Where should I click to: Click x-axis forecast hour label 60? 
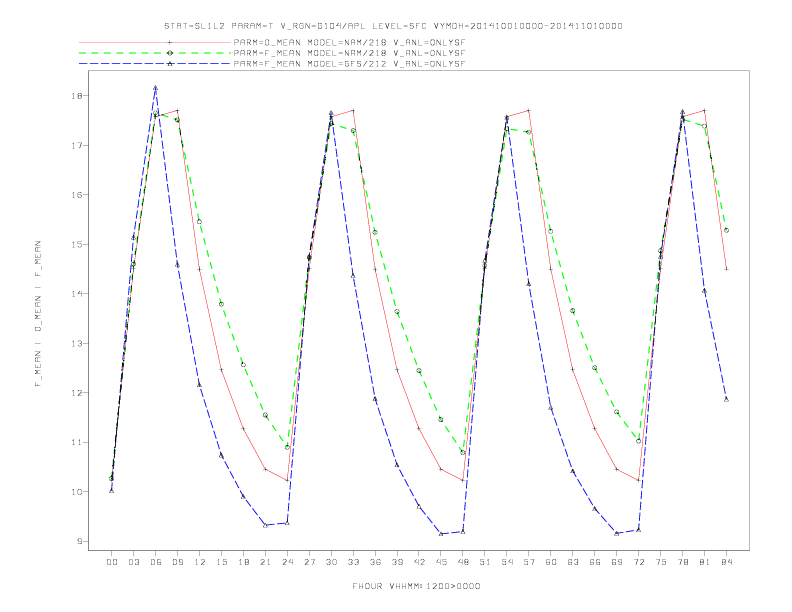(x=551, y=562)
